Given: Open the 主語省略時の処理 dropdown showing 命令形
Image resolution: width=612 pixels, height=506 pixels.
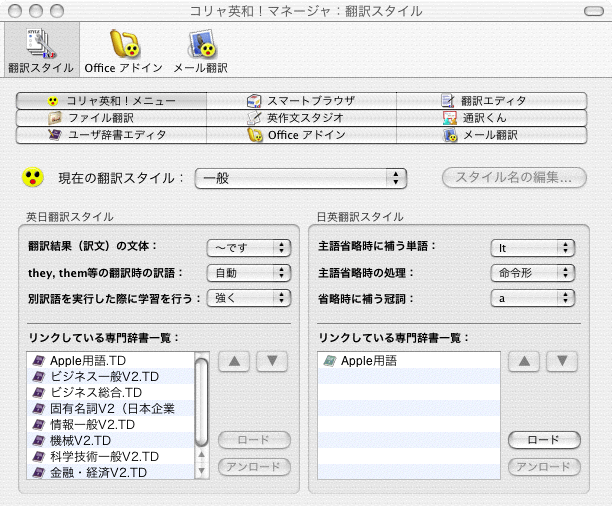Looking at the screenshot, I should [x=532, y=273].
